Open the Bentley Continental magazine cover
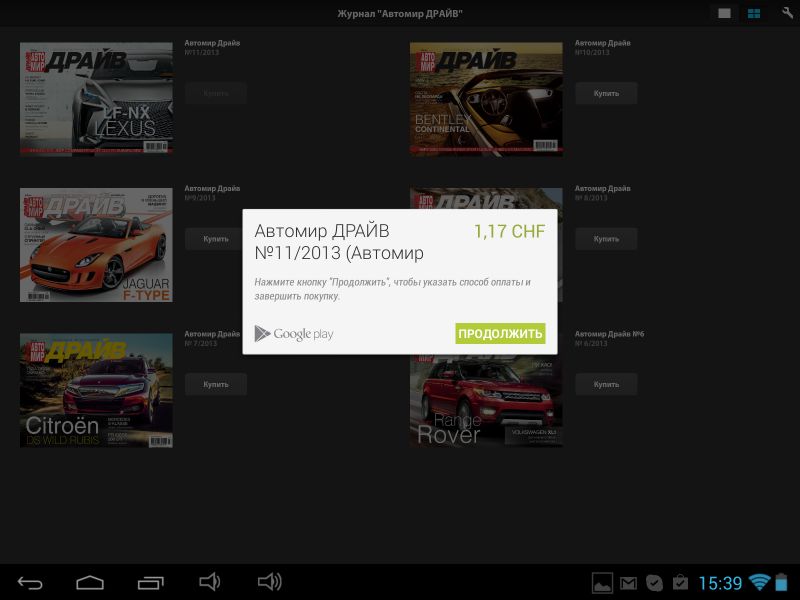Viewport: 800px width, 600px height. click(486, 99)
